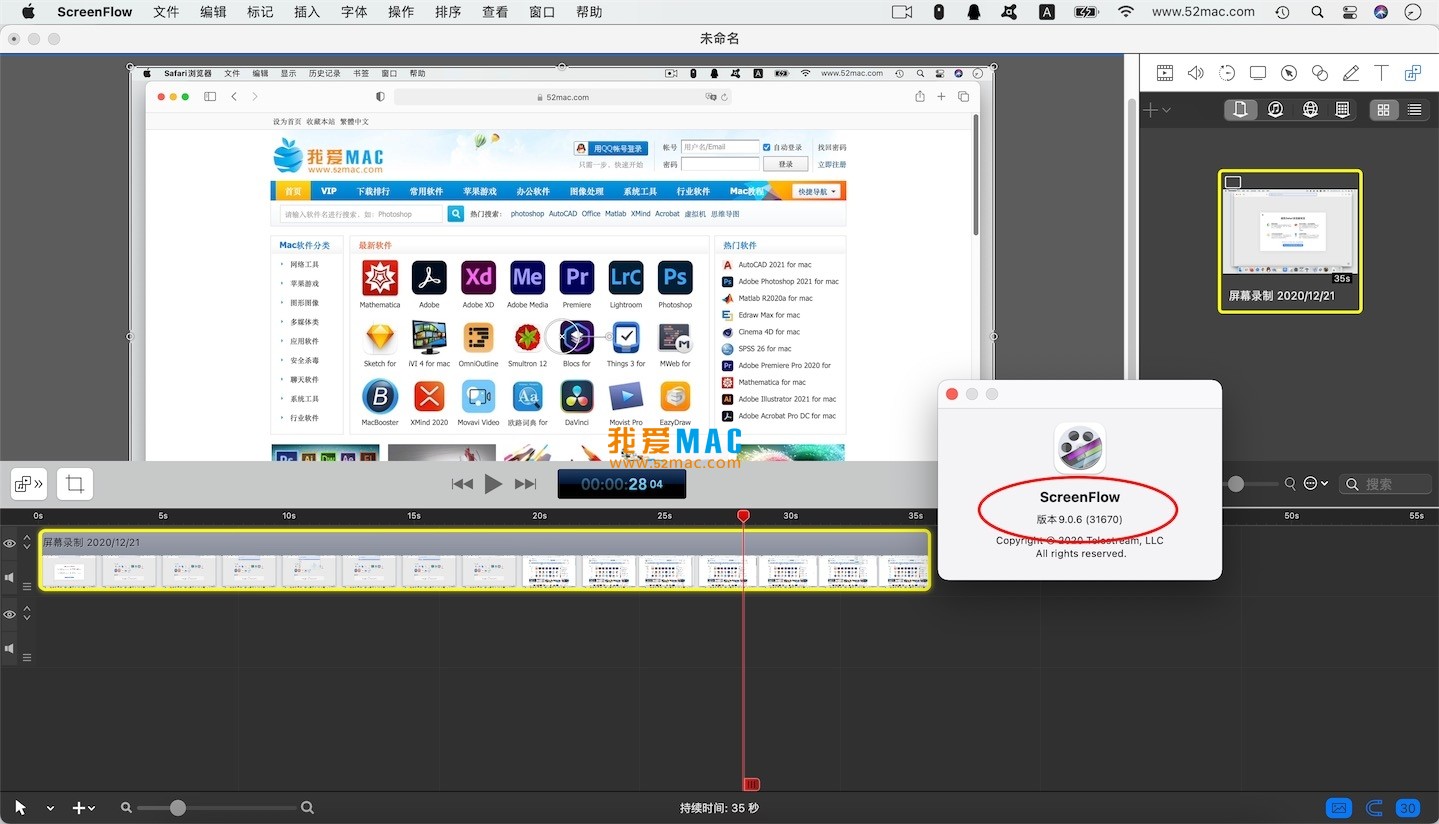This screenshot has height=824, width=1439.
Task: Open the Text properties tab
Action: [1381, 73]
